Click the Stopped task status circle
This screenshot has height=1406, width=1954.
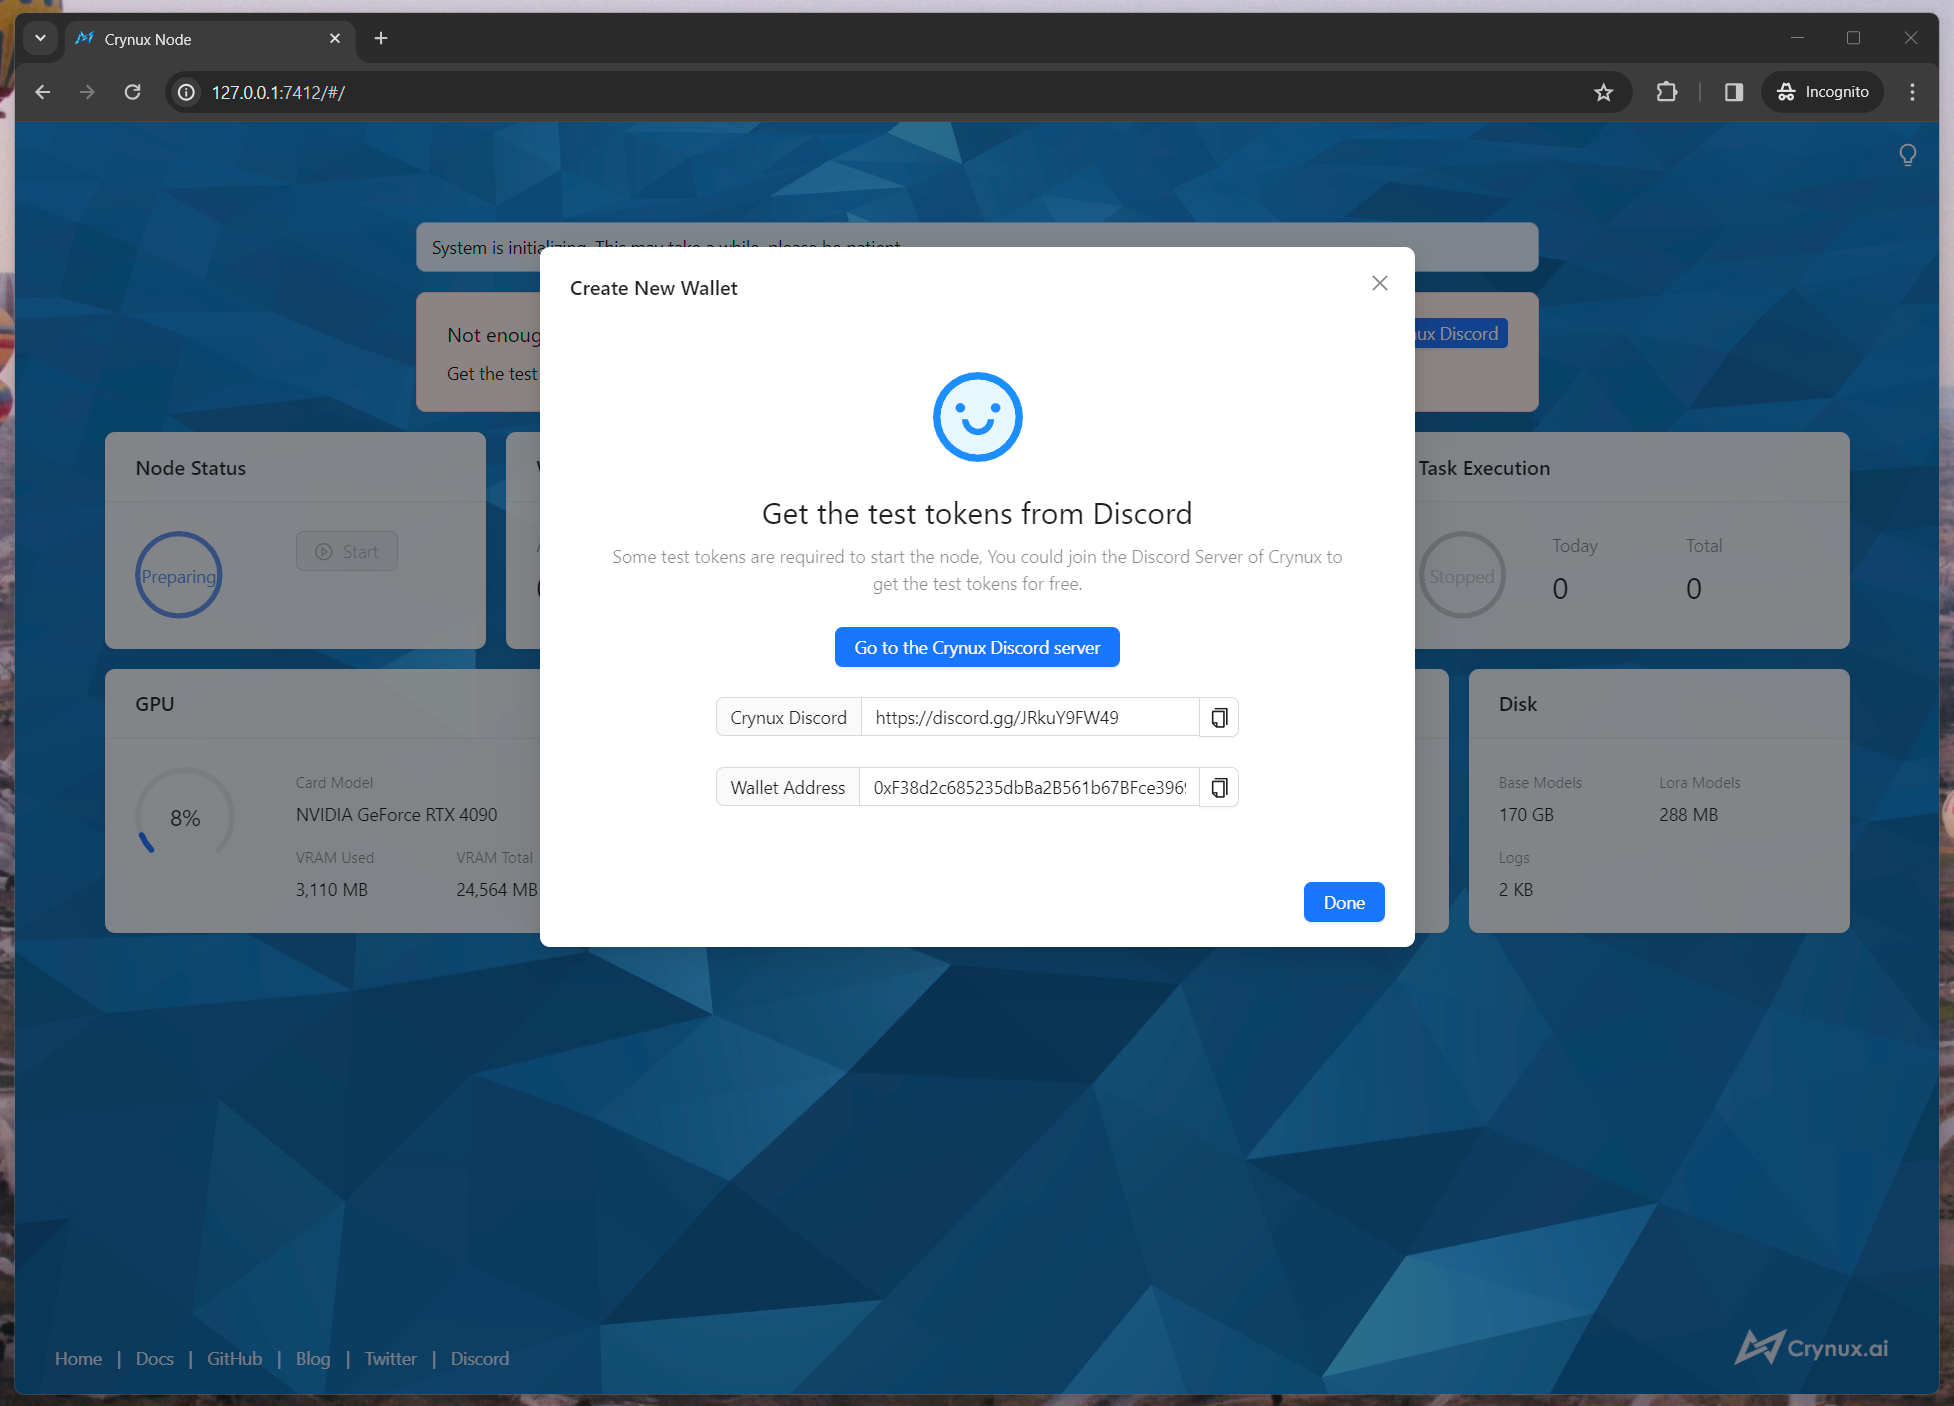pyautogui.click(x=1462, y=575)
